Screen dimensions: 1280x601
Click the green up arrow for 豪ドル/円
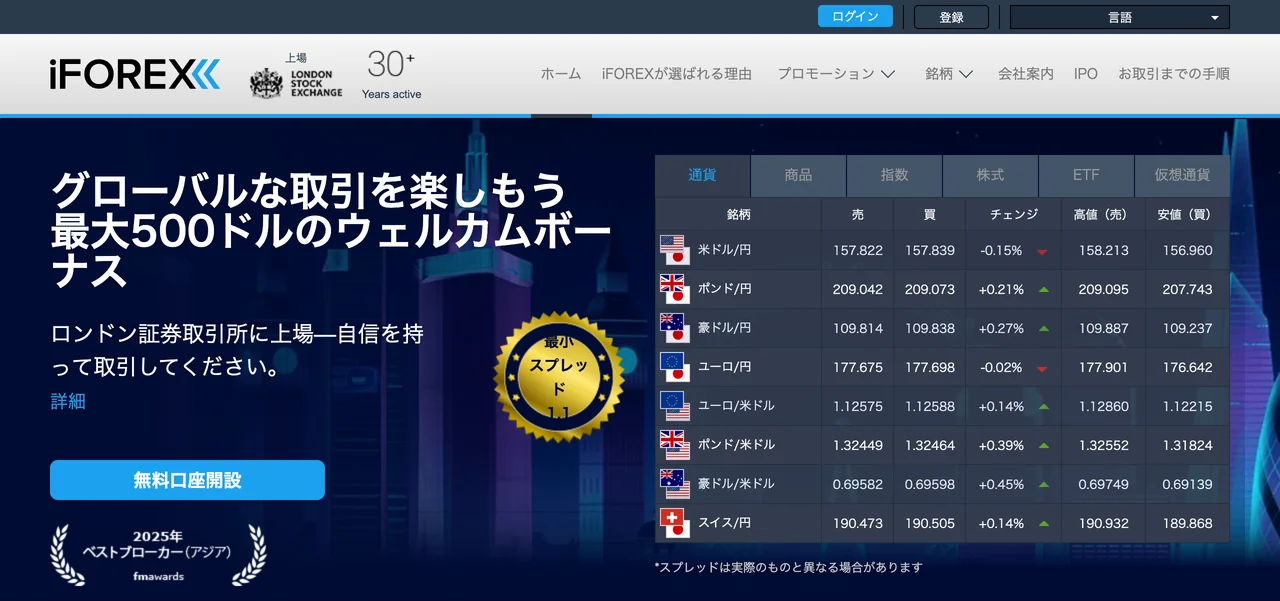pos(1043,329)
